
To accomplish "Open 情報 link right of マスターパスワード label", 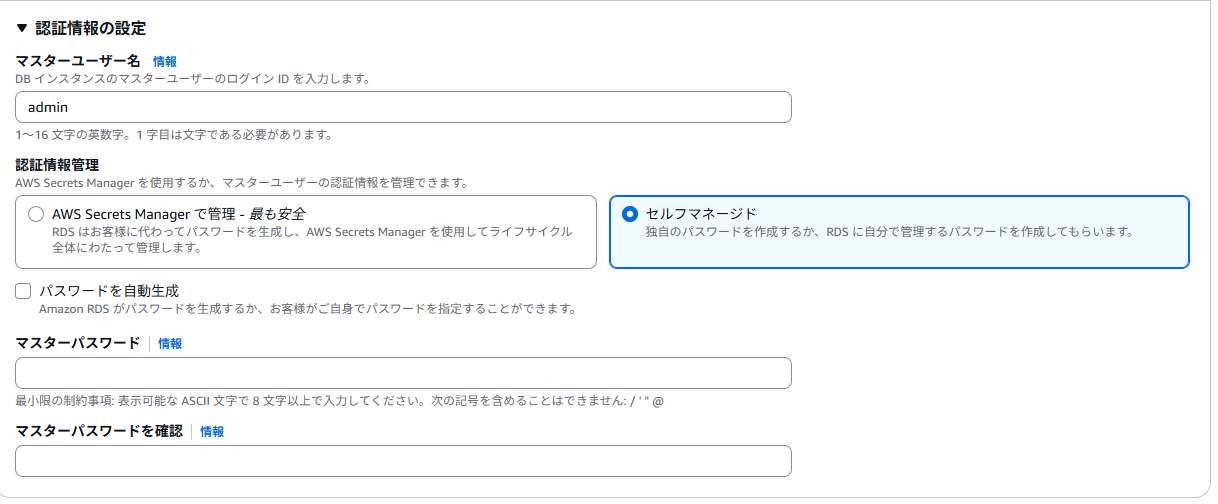I will click(170, 344).
